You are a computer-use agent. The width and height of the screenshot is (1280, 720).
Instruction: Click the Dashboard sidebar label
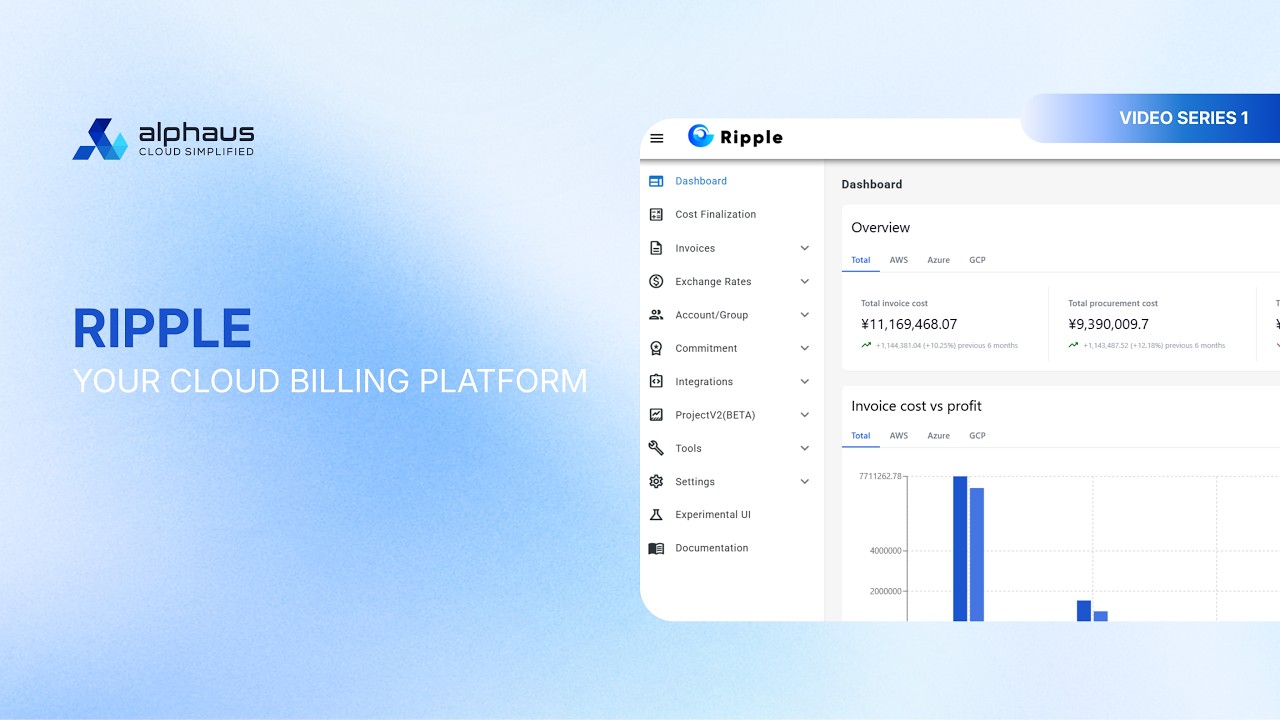[701, 181]
